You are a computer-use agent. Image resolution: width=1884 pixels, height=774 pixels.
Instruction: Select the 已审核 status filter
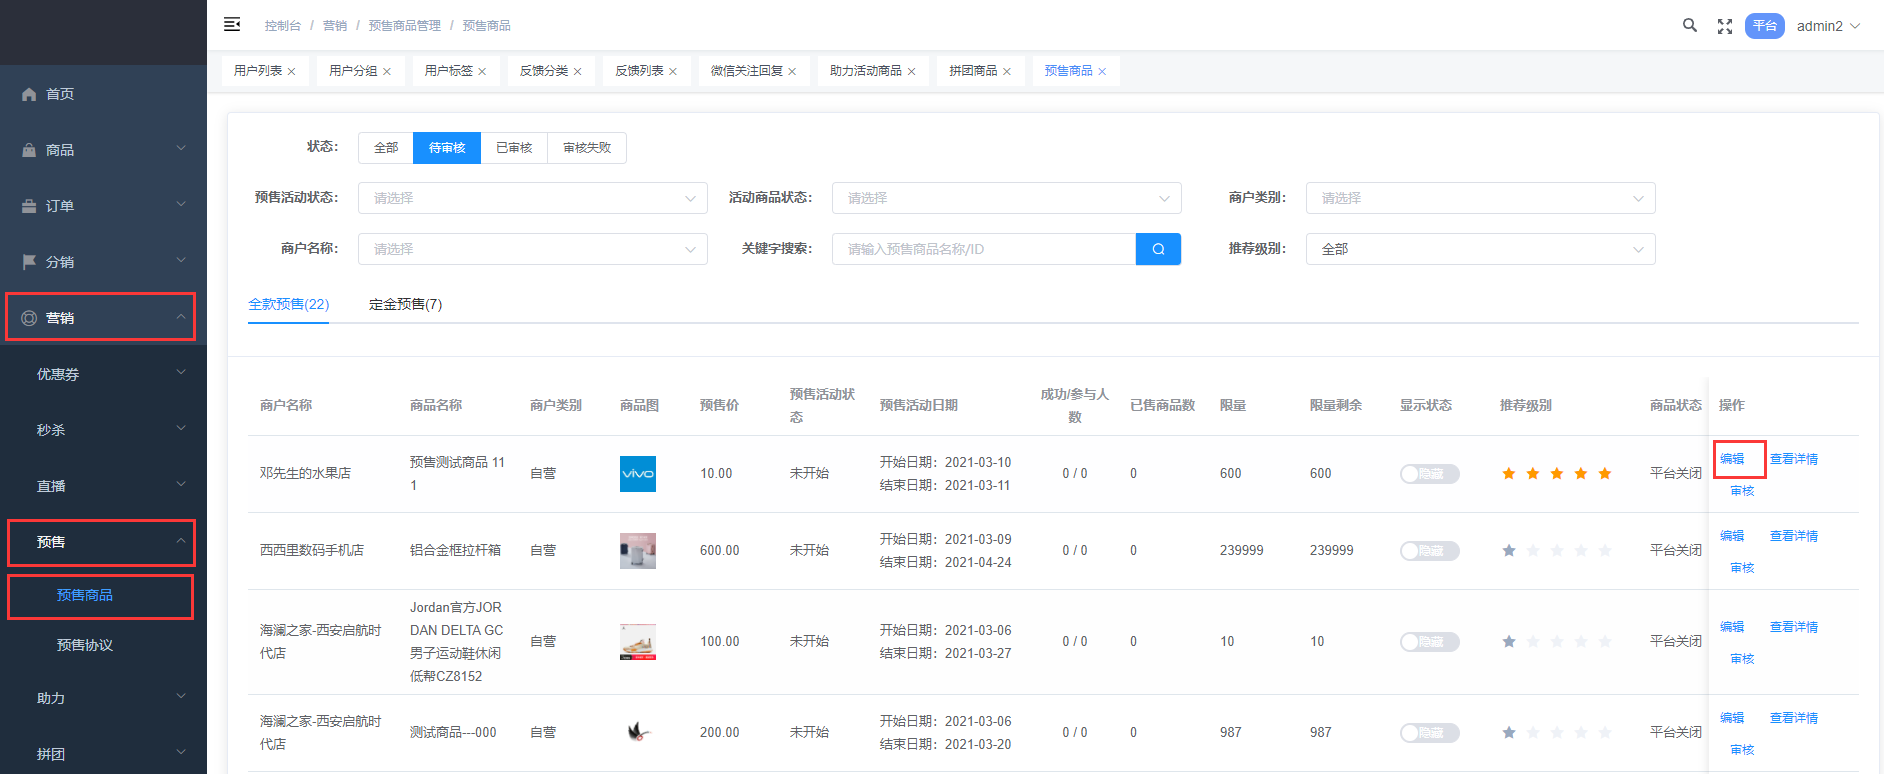[514, 148]
